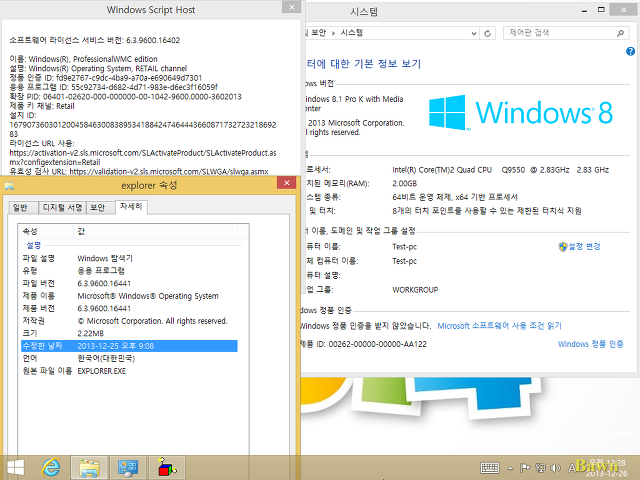Click the product ID 00262-00000-00000-AA122 text
This screenshot has height=480, width=640.
(378, 344)
